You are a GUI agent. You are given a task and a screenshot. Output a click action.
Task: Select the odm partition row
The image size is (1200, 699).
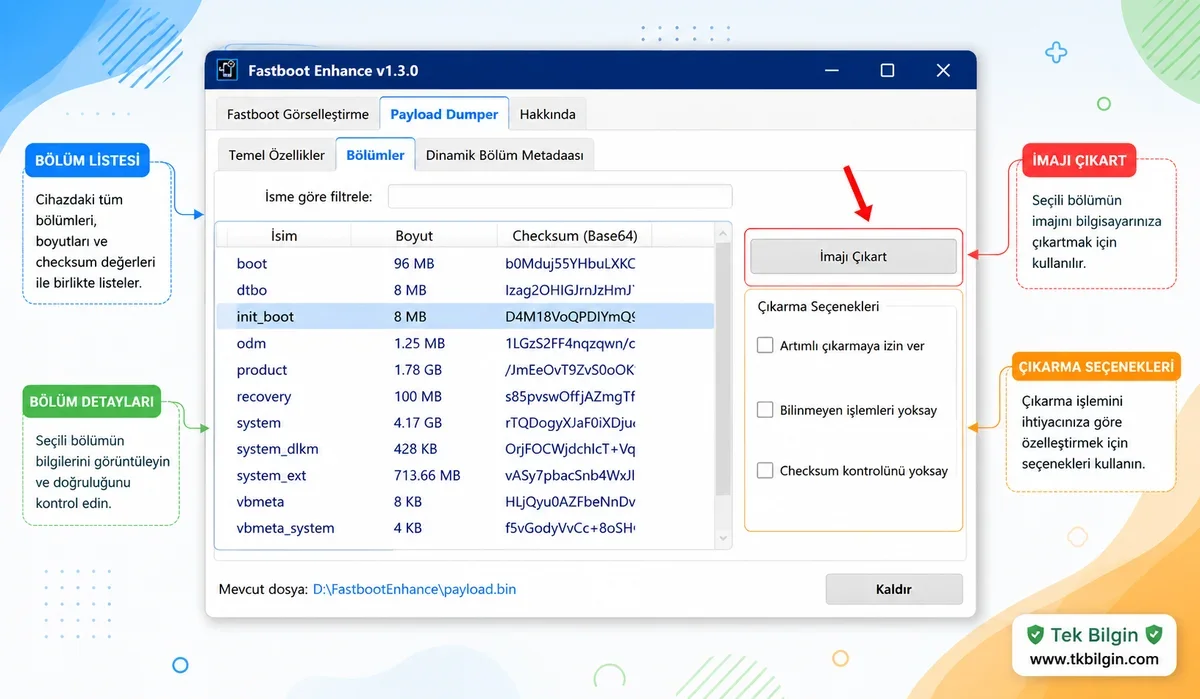465,343
